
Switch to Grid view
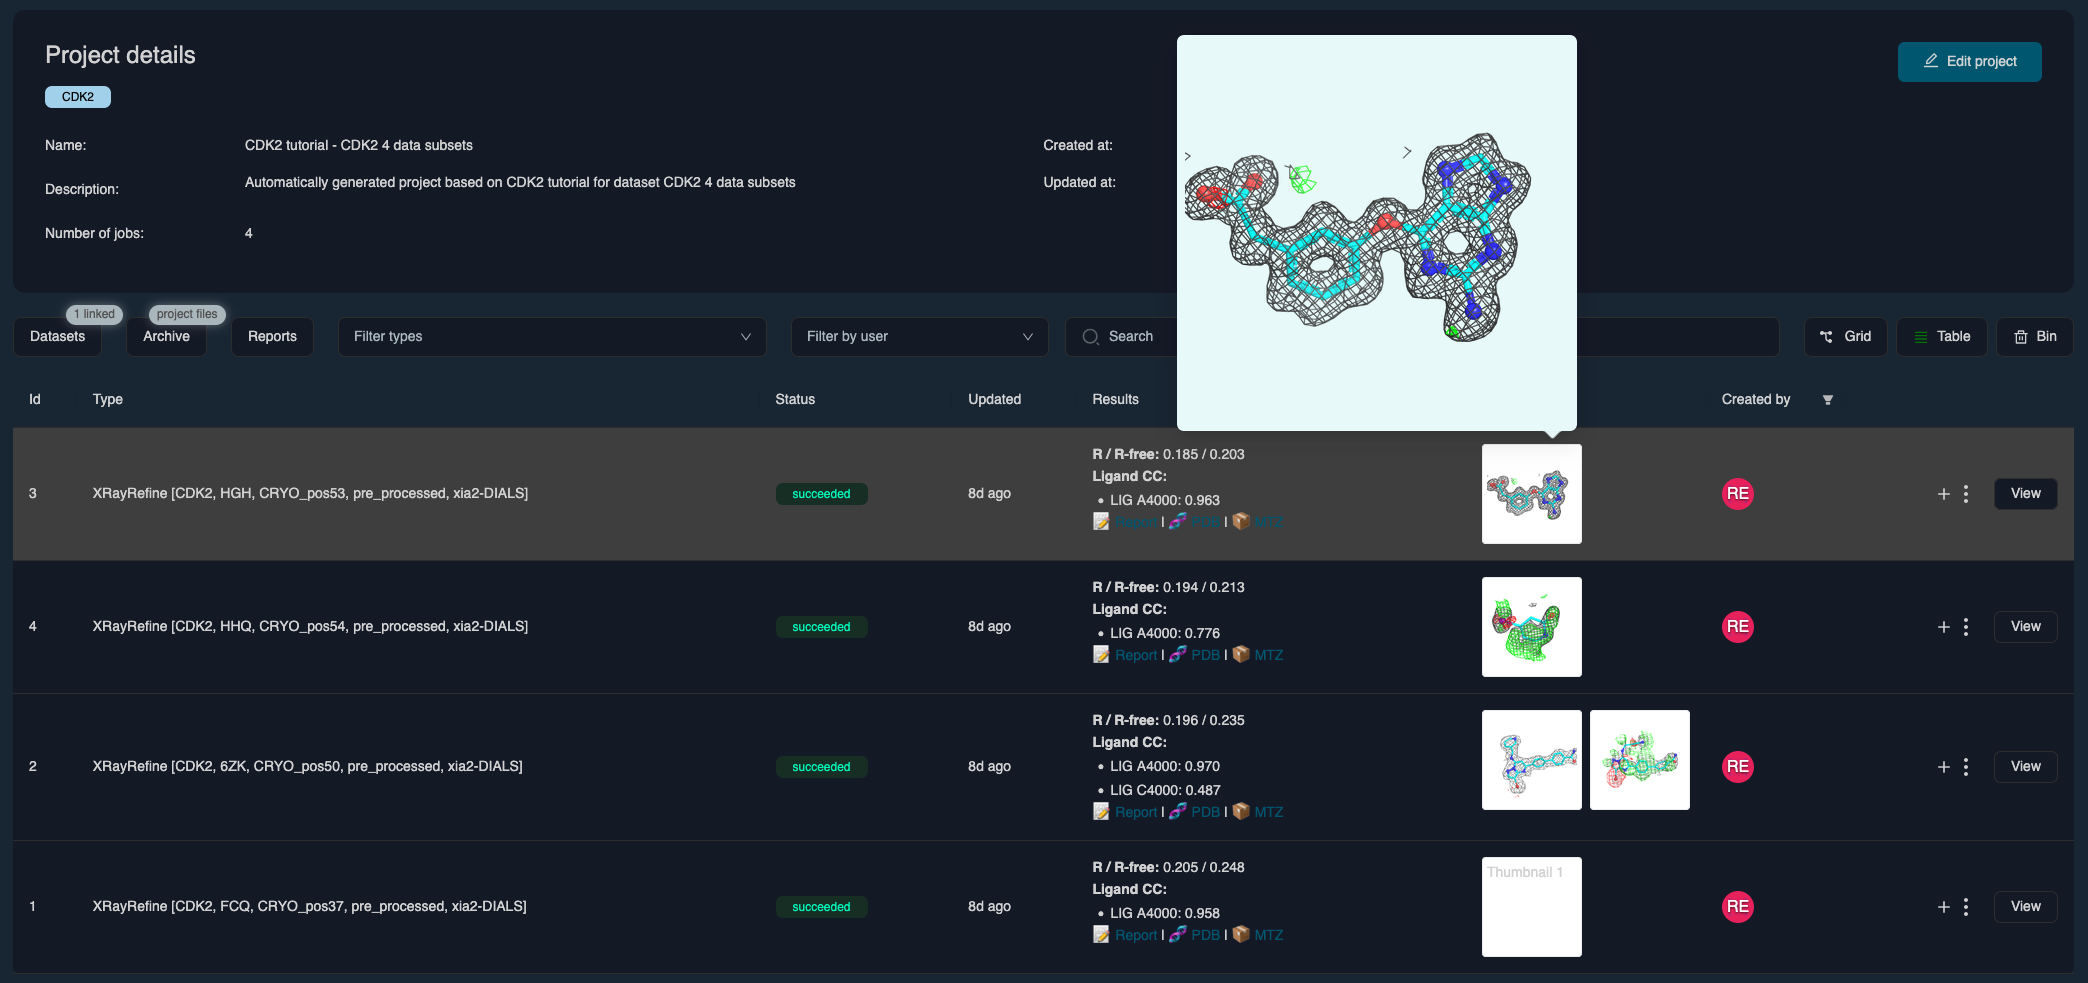click(1845, 337)
